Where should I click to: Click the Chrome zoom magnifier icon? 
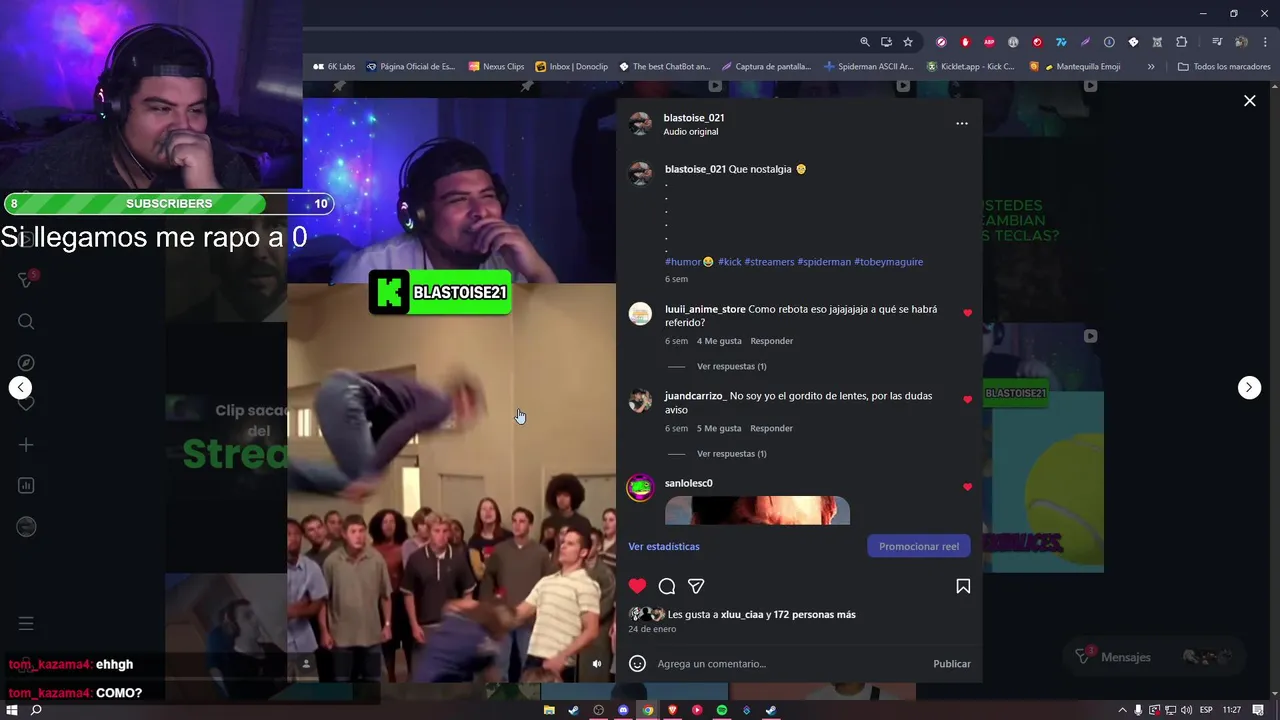[864, 42]
